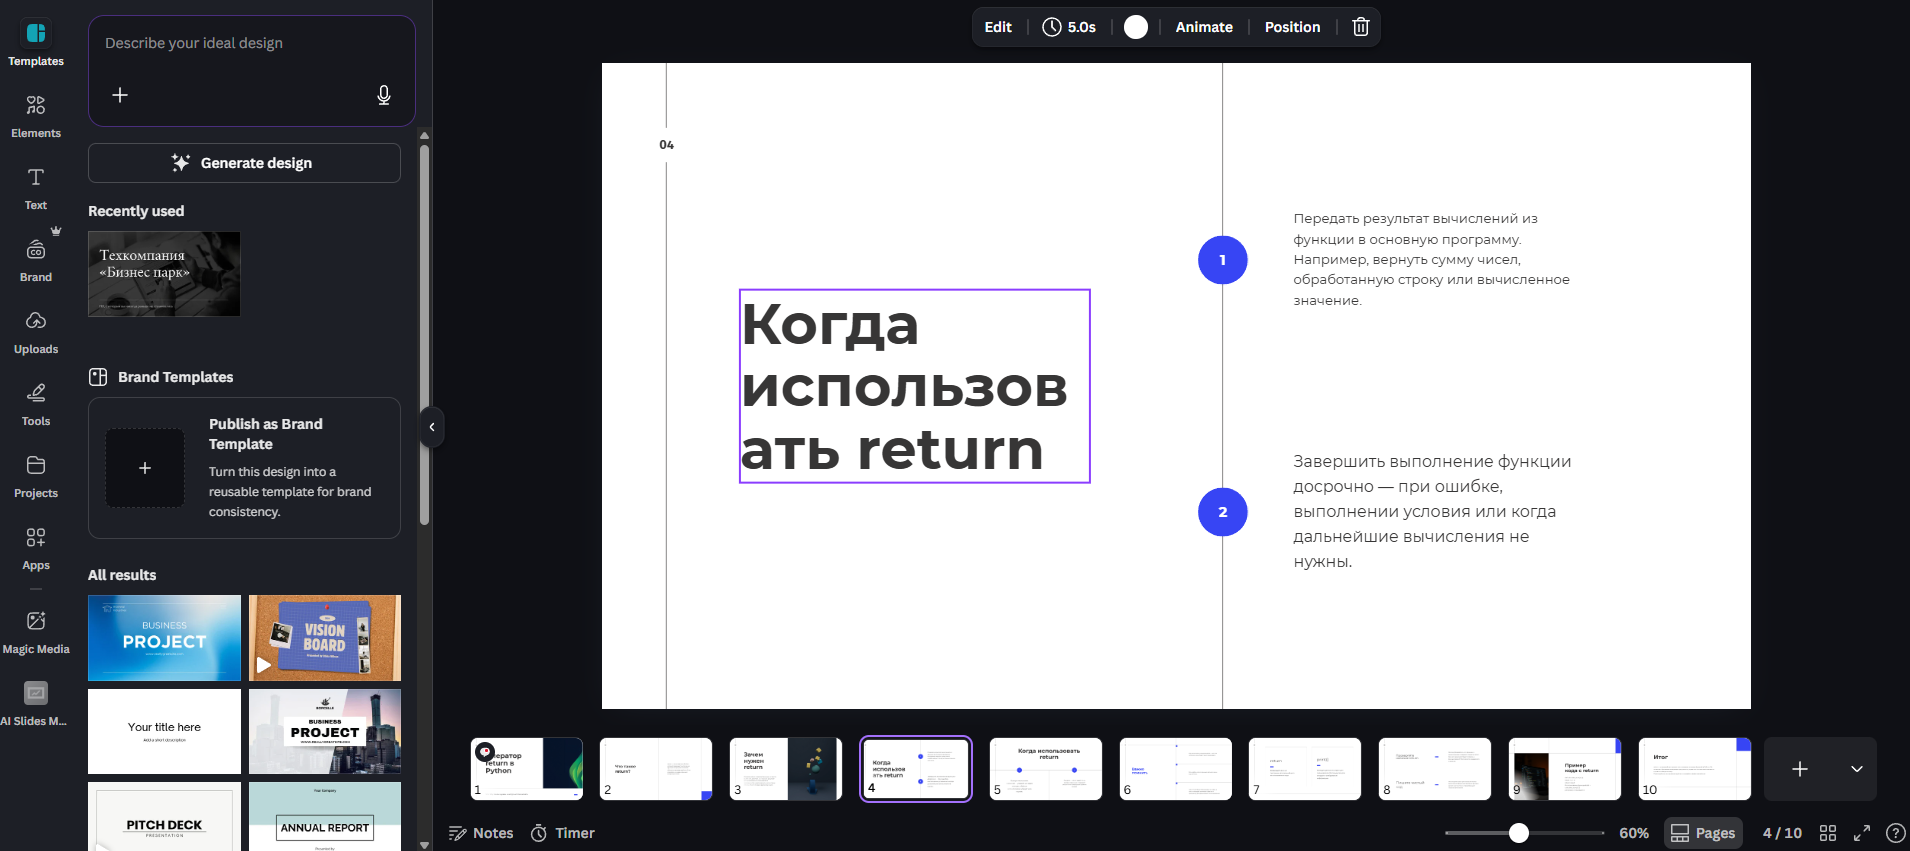Click the microphone voice input icon
The height and width of the screenshot is (851, 1910).
pyautogui.click(x=383, y=95)
